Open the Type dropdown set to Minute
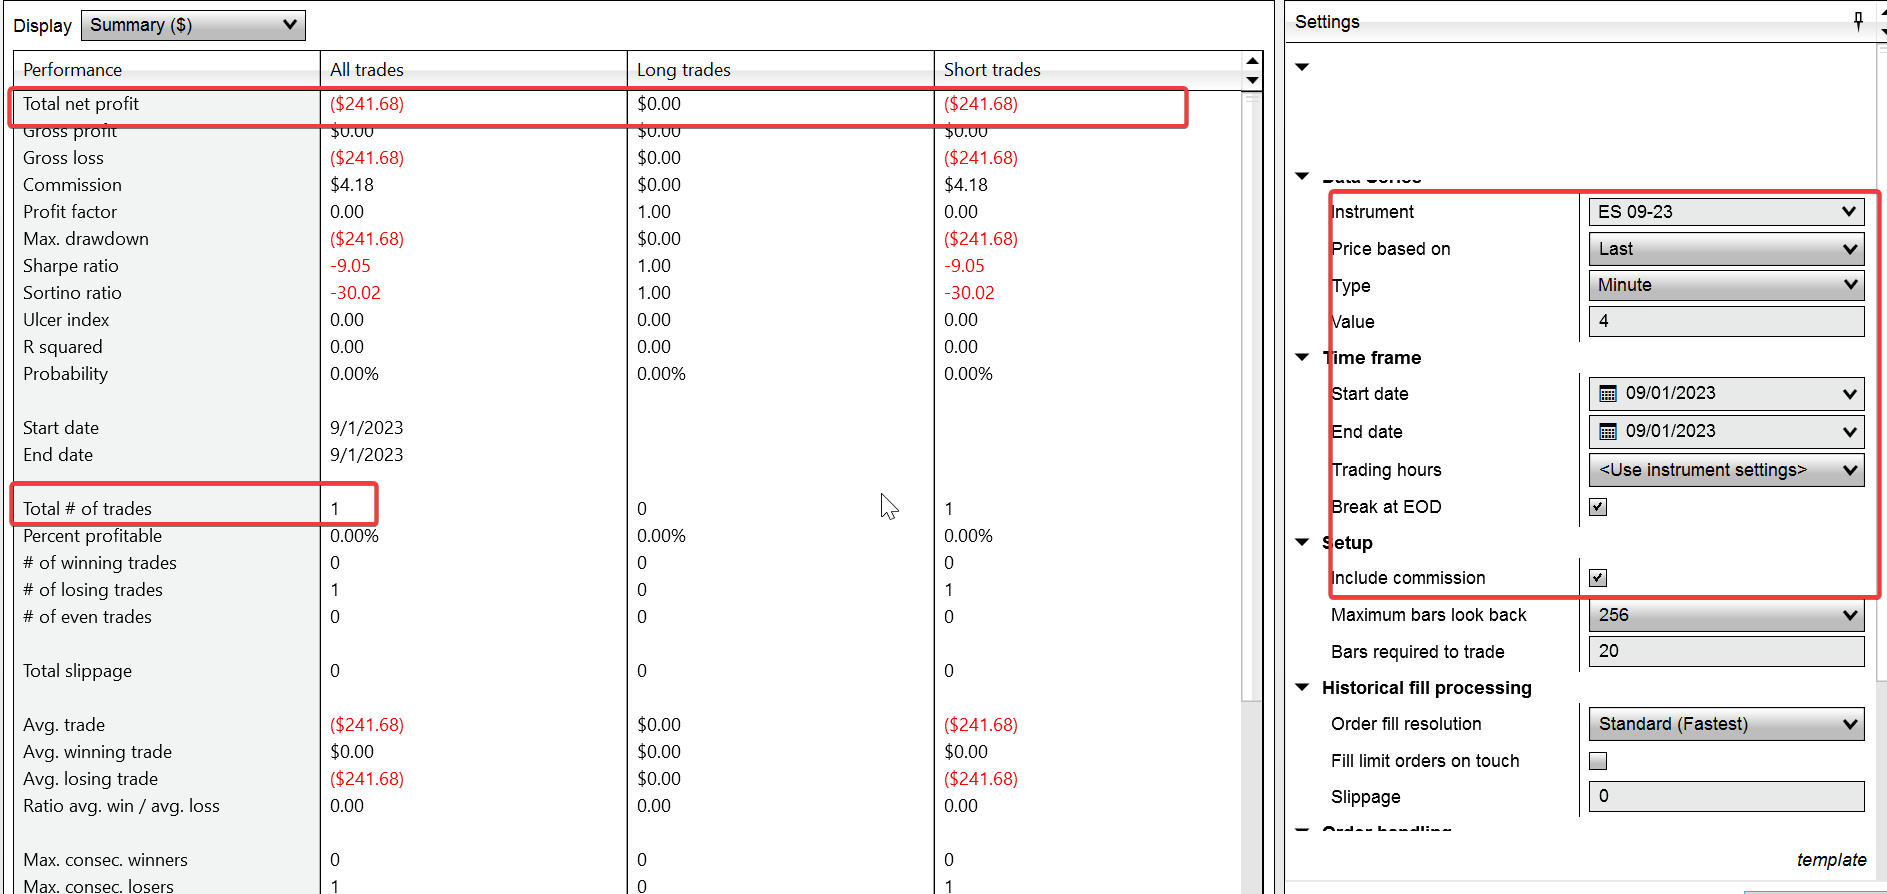Screen dimensions: 1887x894 click(x=1726, y=285)
